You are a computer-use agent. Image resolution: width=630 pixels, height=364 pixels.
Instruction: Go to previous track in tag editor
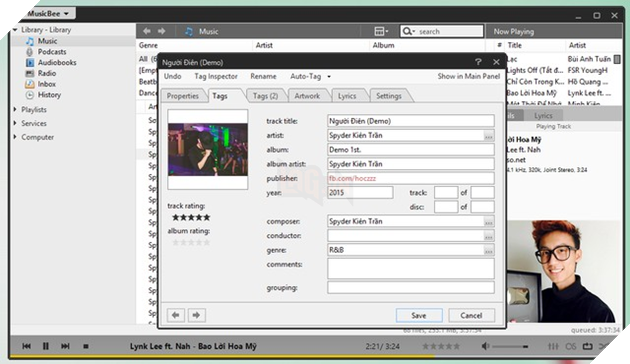click(x=176, y=315)
